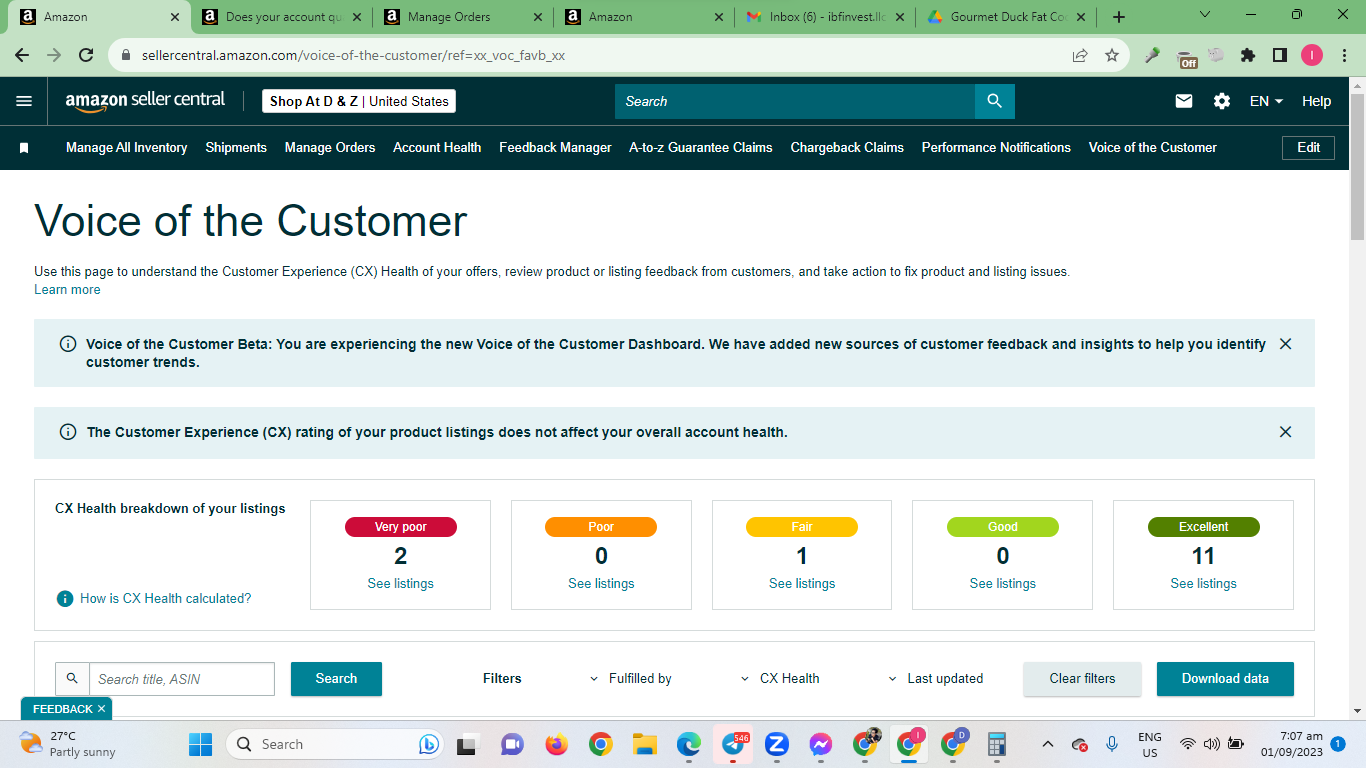Click the info icon on the Voice of the Customer Beta banner
The width and height of the screenshot is (1366, 768).
pyautogui.click(x=68, y=344)
